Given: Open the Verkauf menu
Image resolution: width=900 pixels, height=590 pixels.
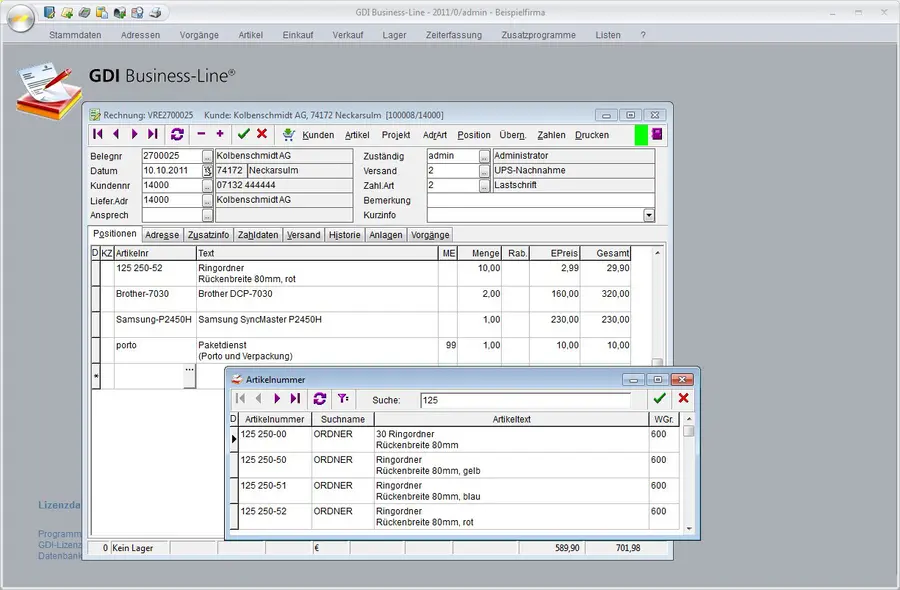Looking at the screenshot, I should click(x=347, y=35).
